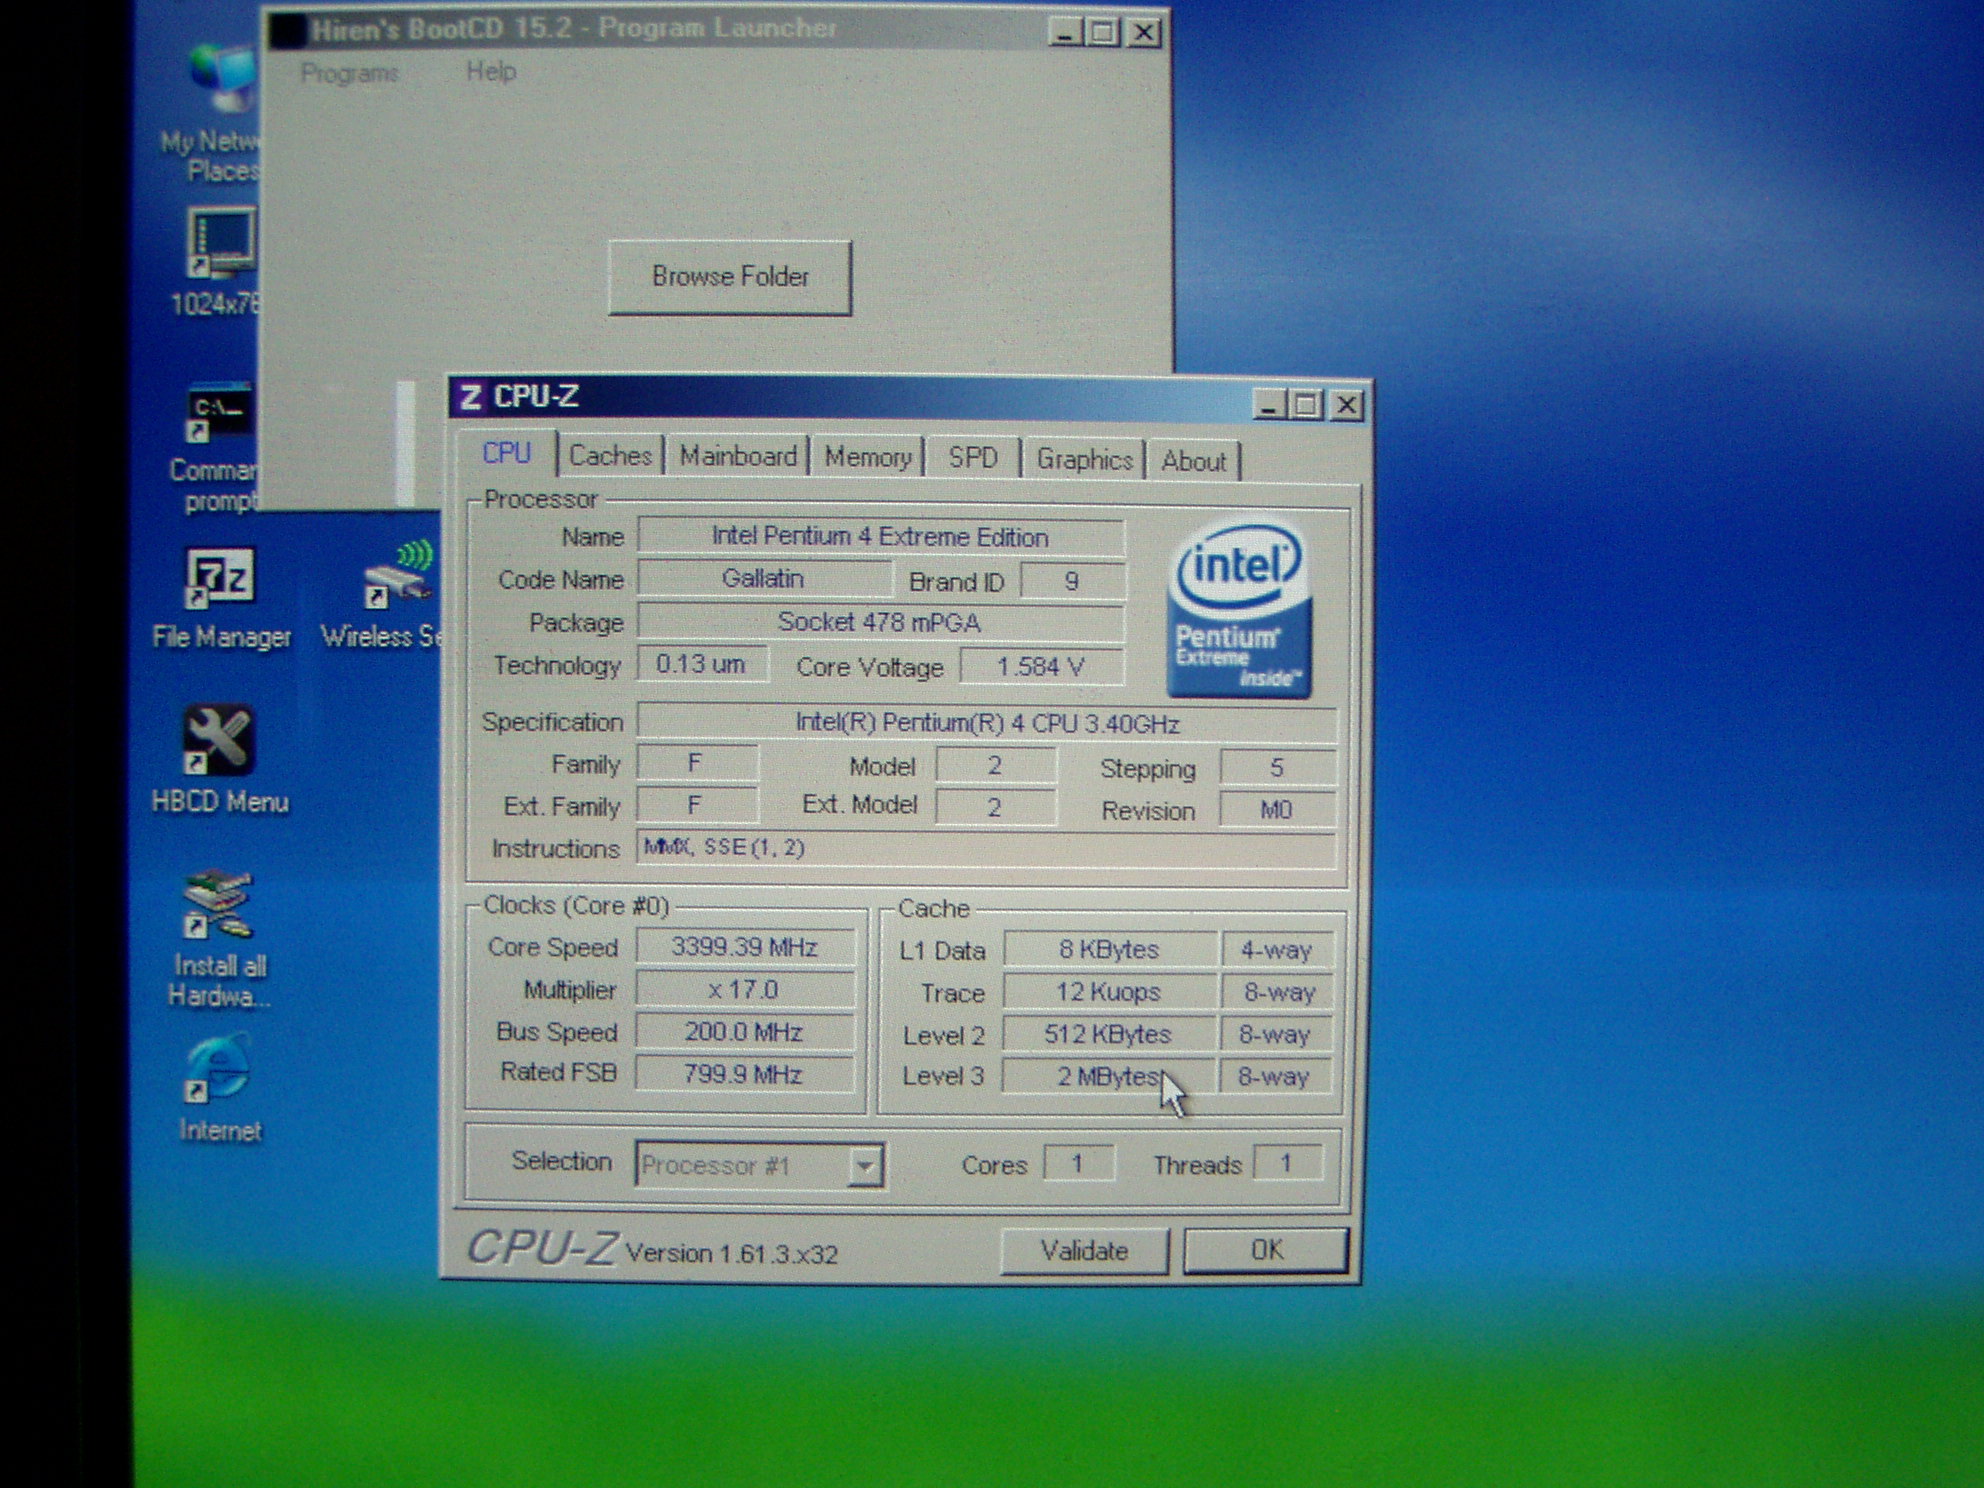1984x1488 pixels.
Task: Open the Wireless Setup desktop icon
Action: (398, 577)
